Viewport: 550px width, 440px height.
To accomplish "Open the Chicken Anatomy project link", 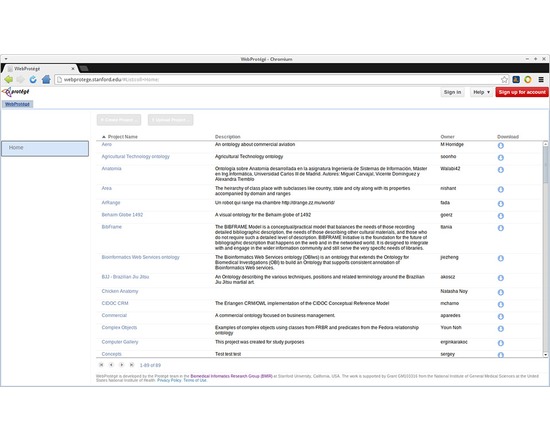I will pyautogui.click(x=120, y=291).
